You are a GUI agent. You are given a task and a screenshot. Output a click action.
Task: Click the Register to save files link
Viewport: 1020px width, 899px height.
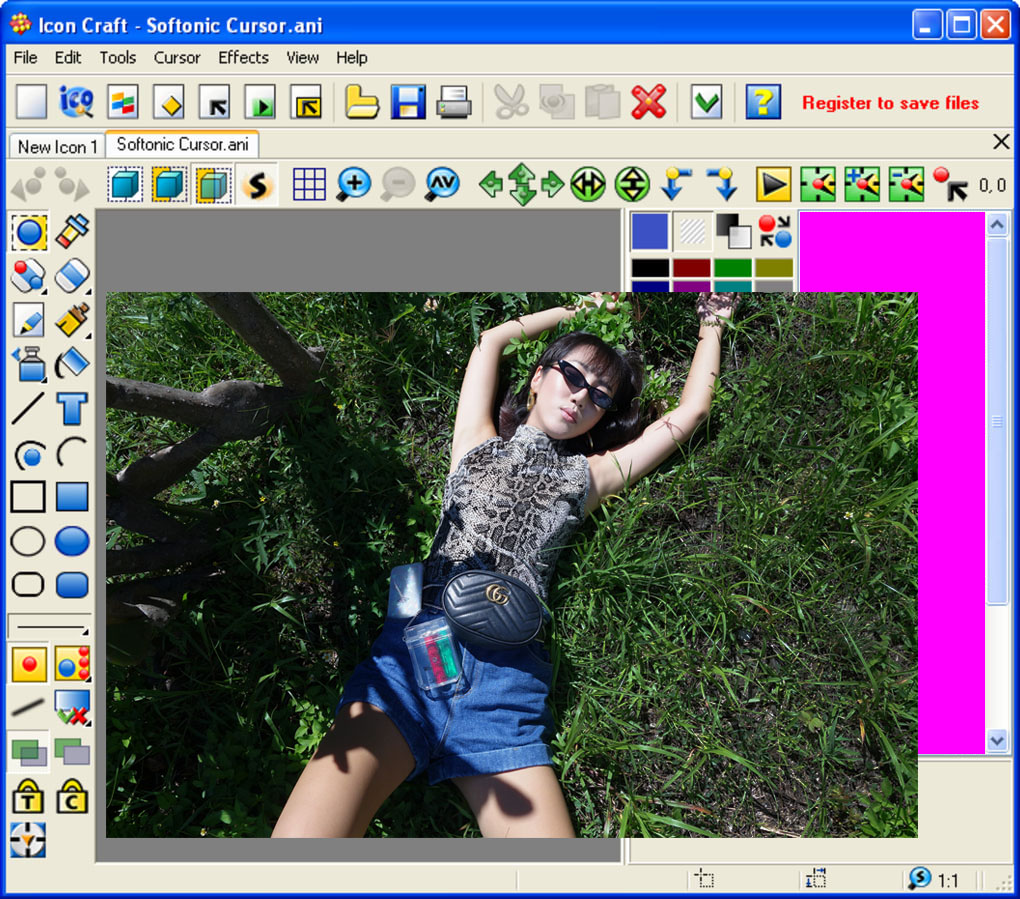click(890, 103)
